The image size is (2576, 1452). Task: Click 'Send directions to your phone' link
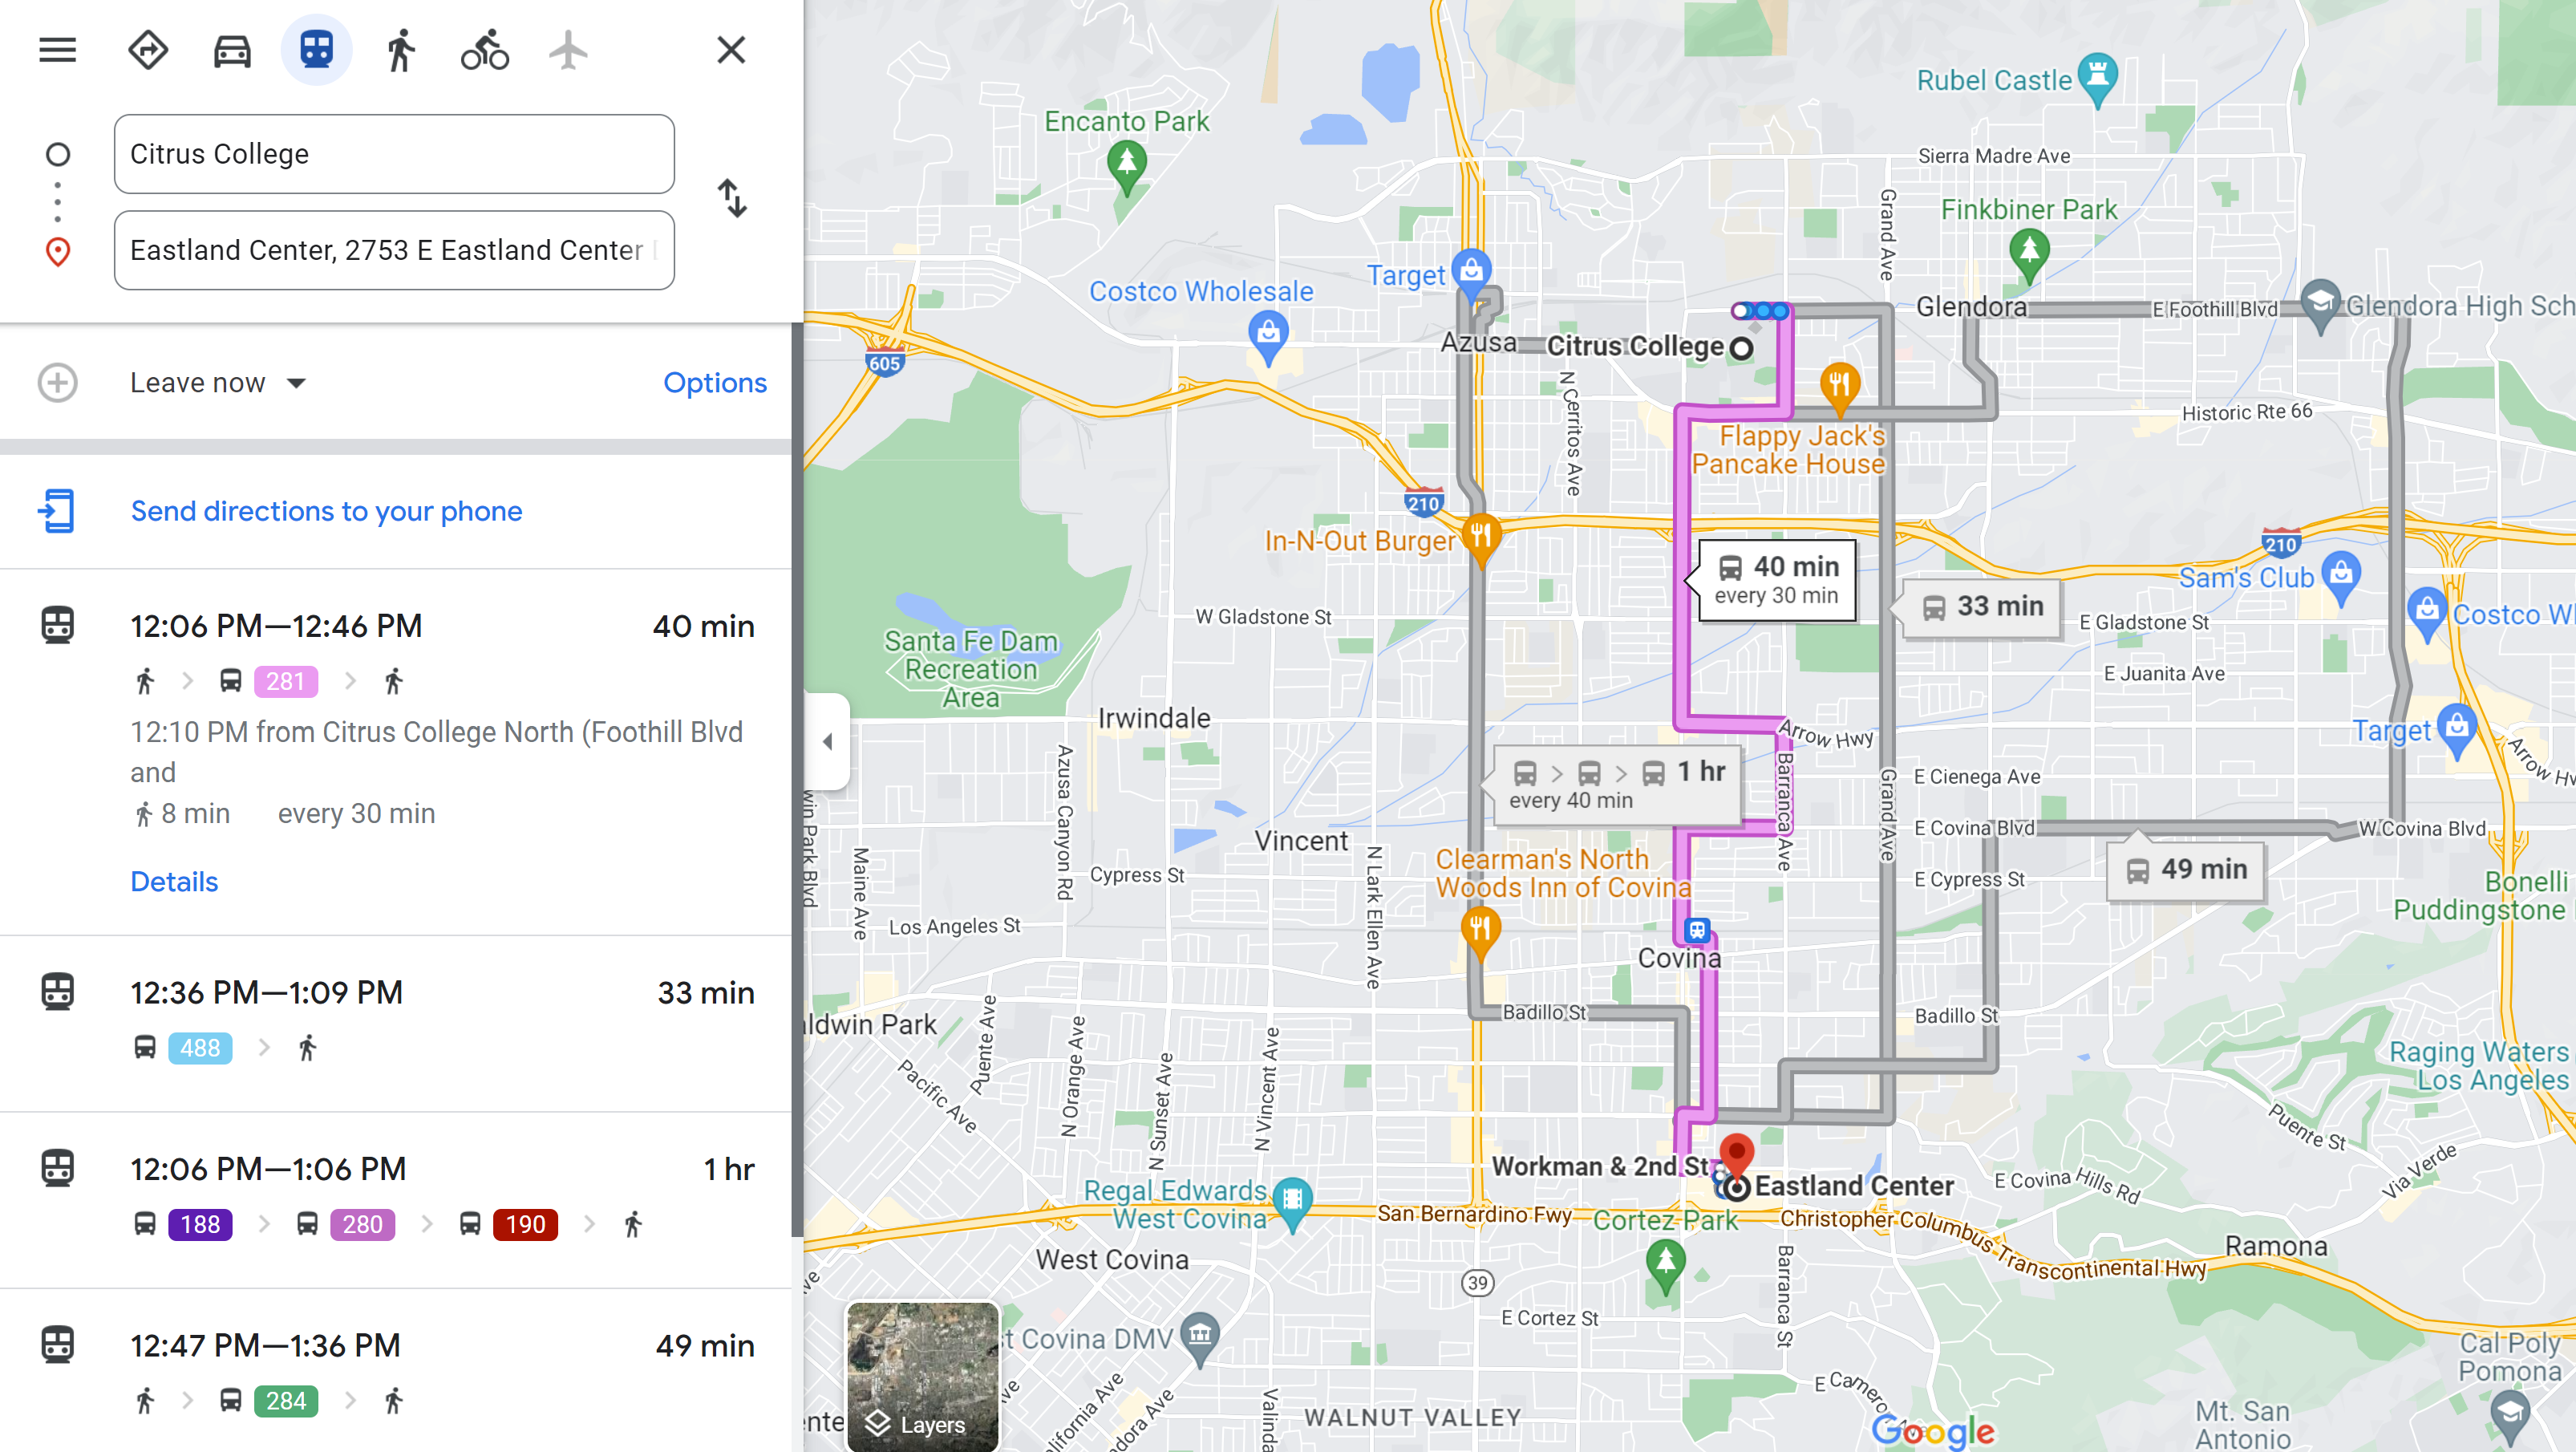327,510
